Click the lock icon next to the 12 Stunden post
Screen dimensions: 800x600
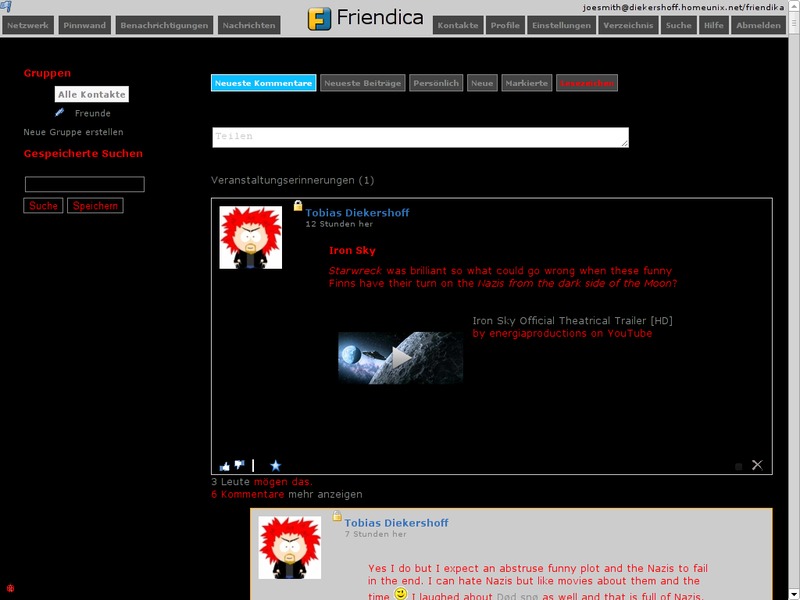tap(298, 206)
